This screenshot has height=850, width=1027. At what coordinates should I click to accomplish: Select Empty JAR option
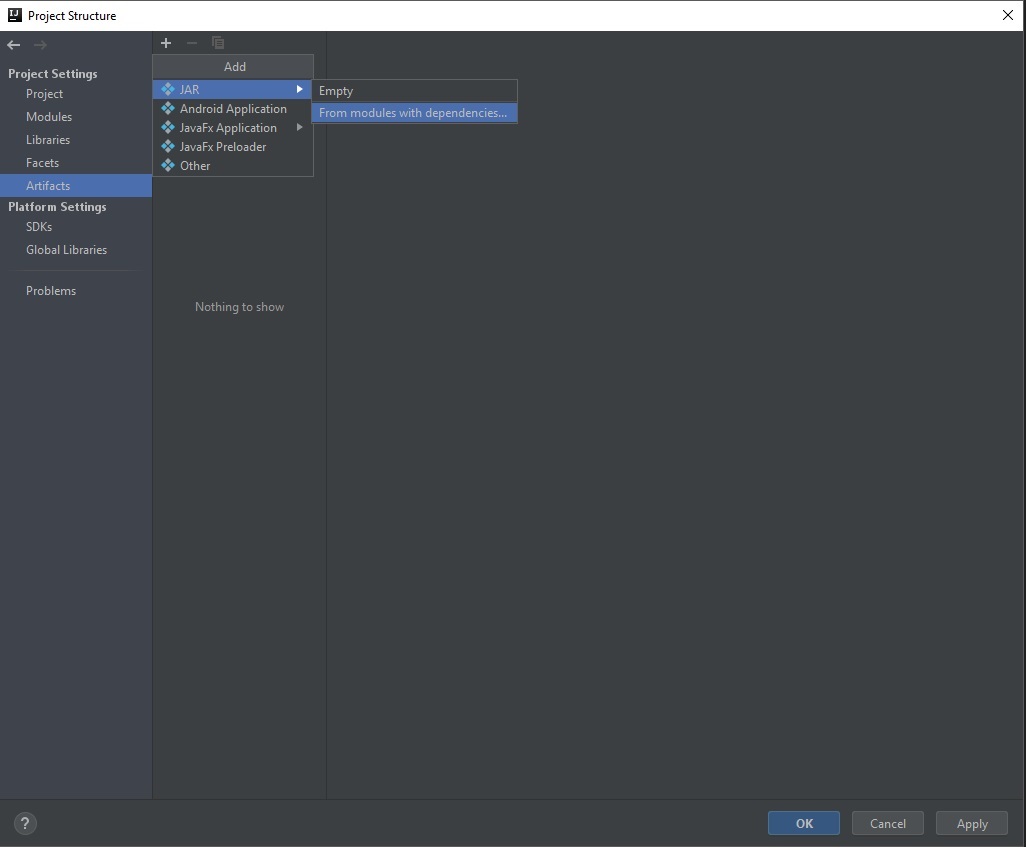(x=336, y=91)
